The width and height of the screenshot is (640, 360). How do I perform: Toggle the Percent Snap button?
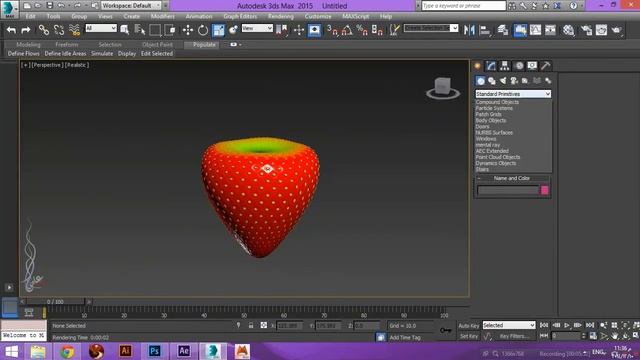point(362,30)
